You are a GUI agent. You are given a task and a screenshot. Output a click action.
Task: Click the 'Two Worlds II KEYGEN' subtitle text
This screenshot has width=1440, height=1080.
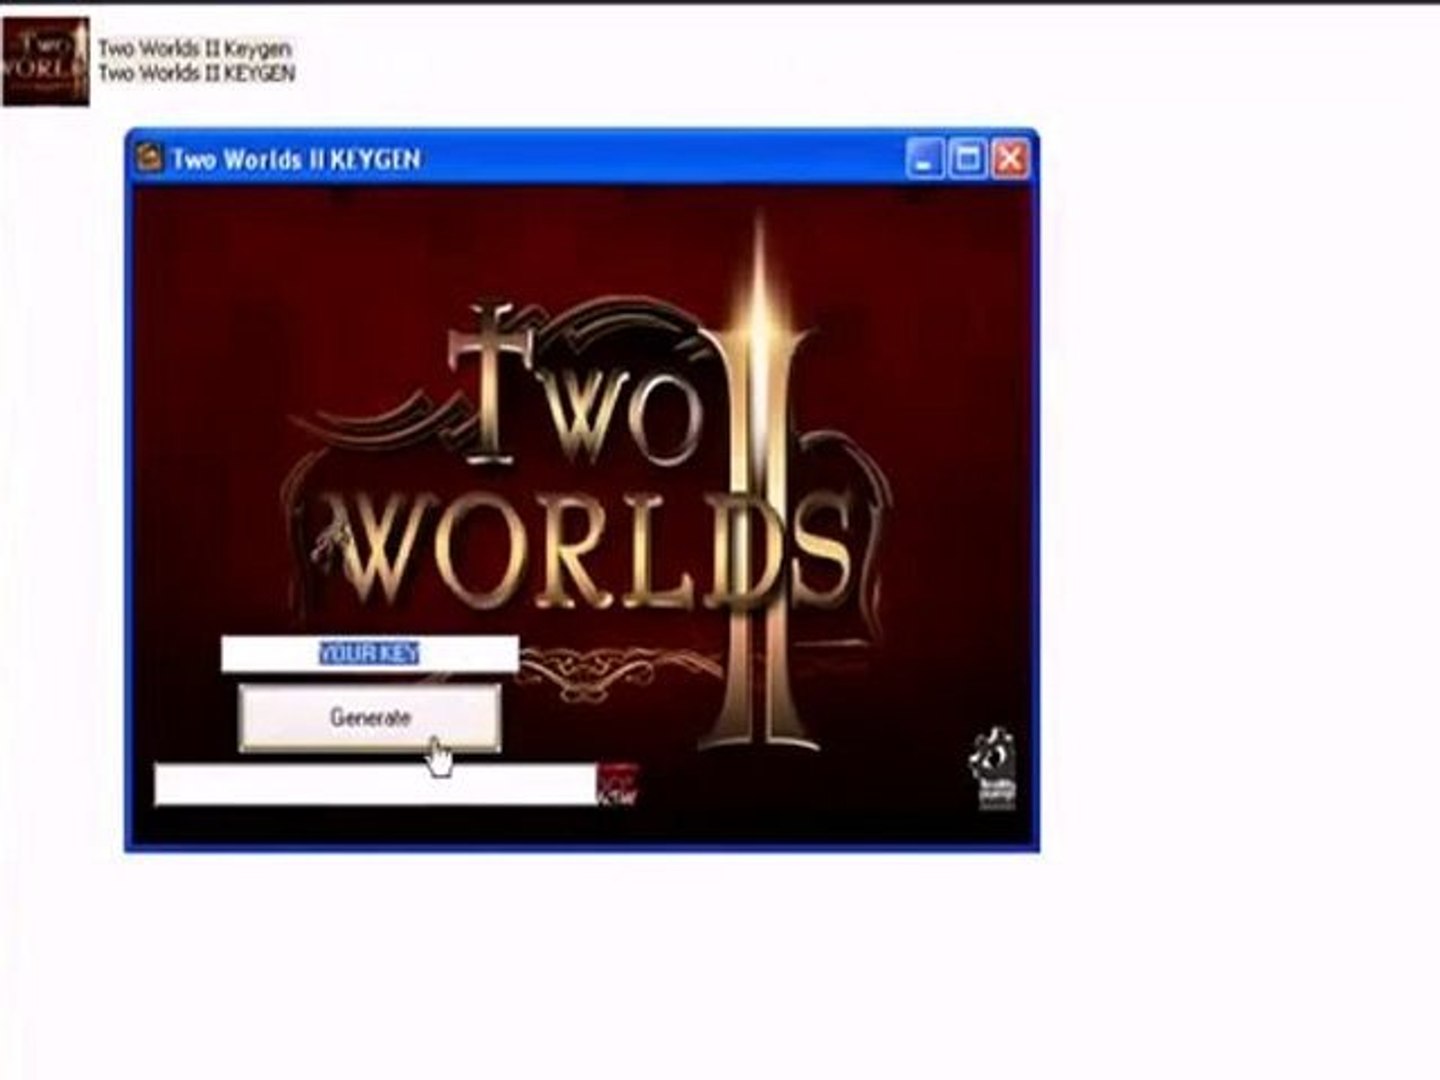point(196,73)
